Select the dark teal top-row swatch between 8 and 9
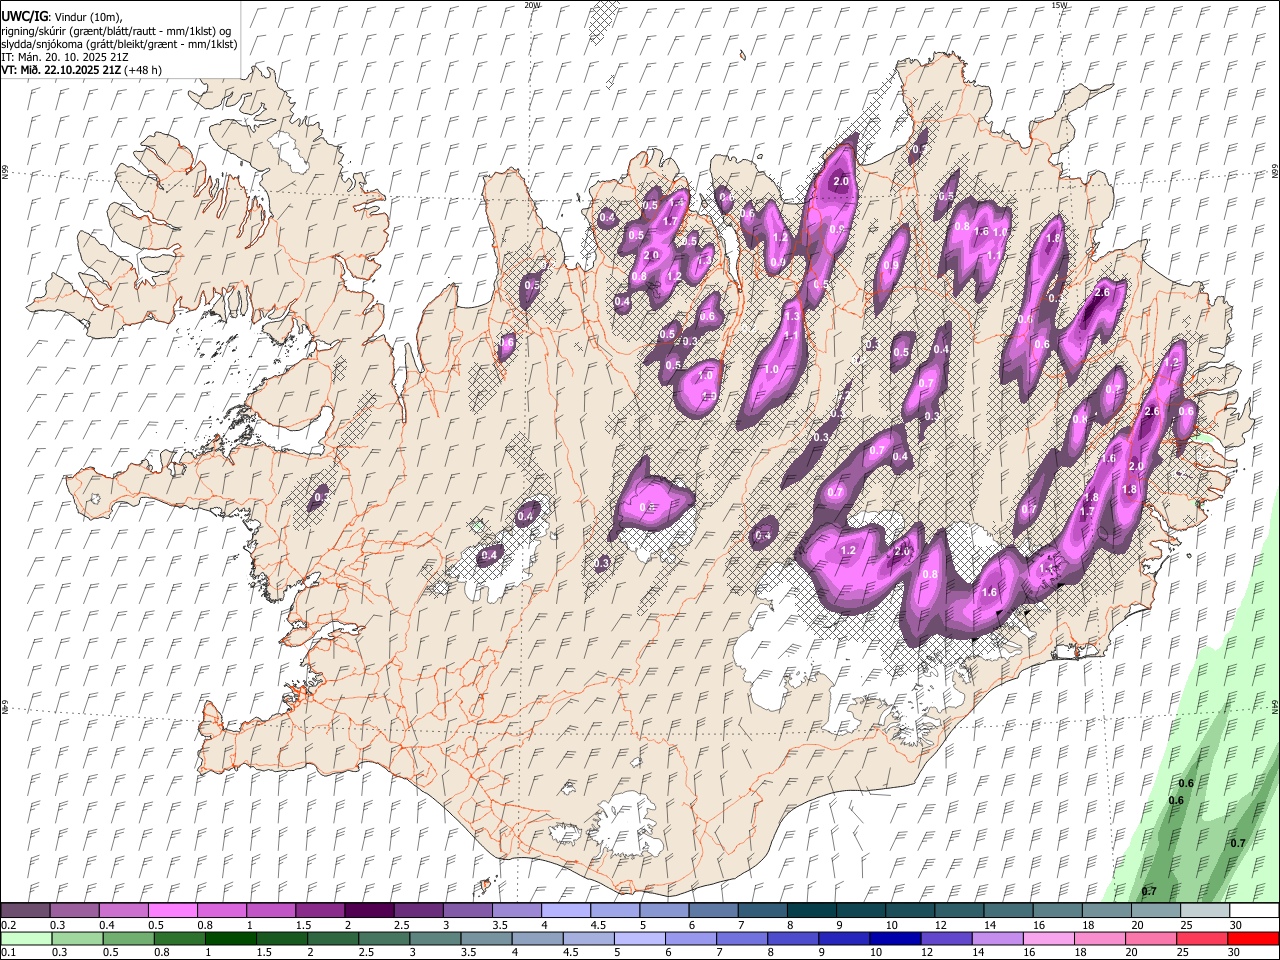 click(811, 910)
